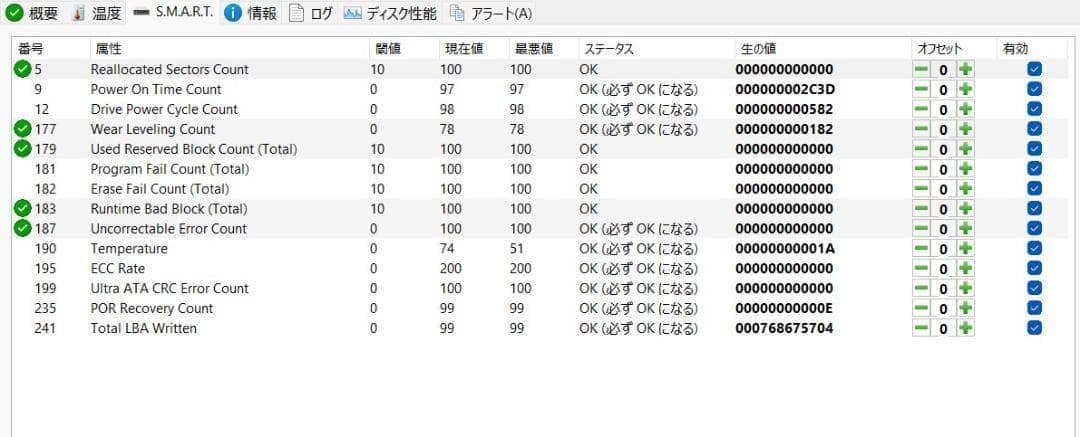This screenshot has height=437, width=1080.
Task: Decrease offset for Erase Fail Count
Action: coord(921,189)
